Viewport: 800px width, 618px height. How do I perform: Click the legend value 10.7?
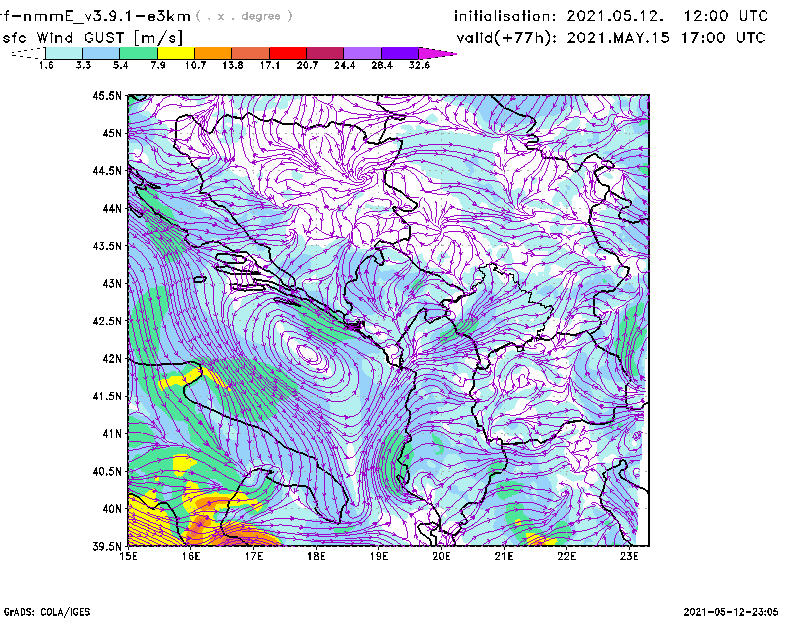click(x=195, y=65)
